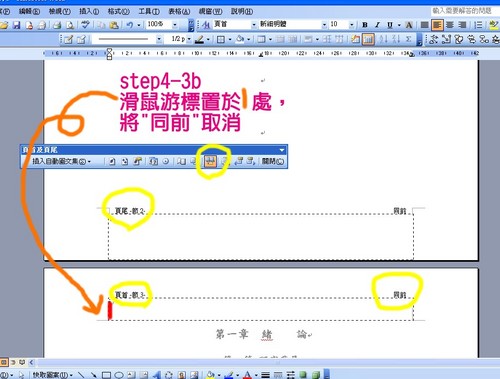This screenshot has width=500, height=379.
Task: Switch Between Header and Footer icon
Action: pyautogui.click(x=225, y=162)
